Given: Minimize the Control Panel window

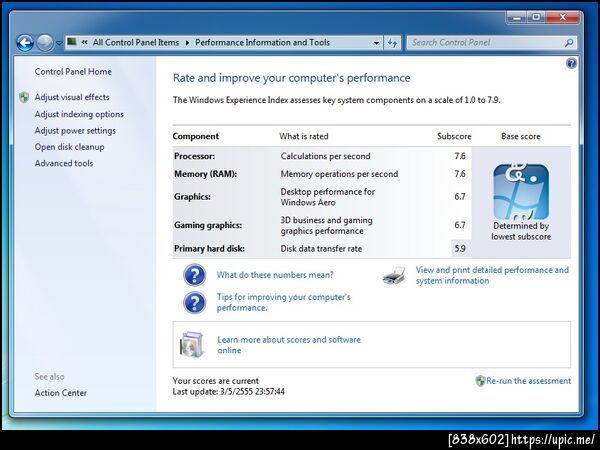Looking at the screenshot, I should tap(517, 17).
